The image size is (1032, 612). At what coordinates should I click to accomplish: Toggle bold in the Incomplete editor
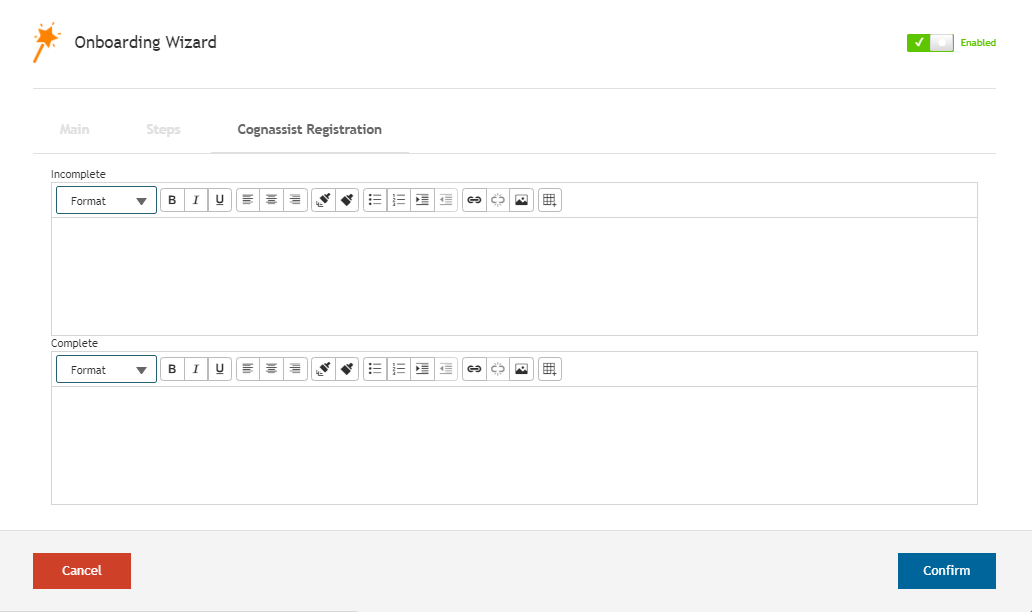[172, 200]
